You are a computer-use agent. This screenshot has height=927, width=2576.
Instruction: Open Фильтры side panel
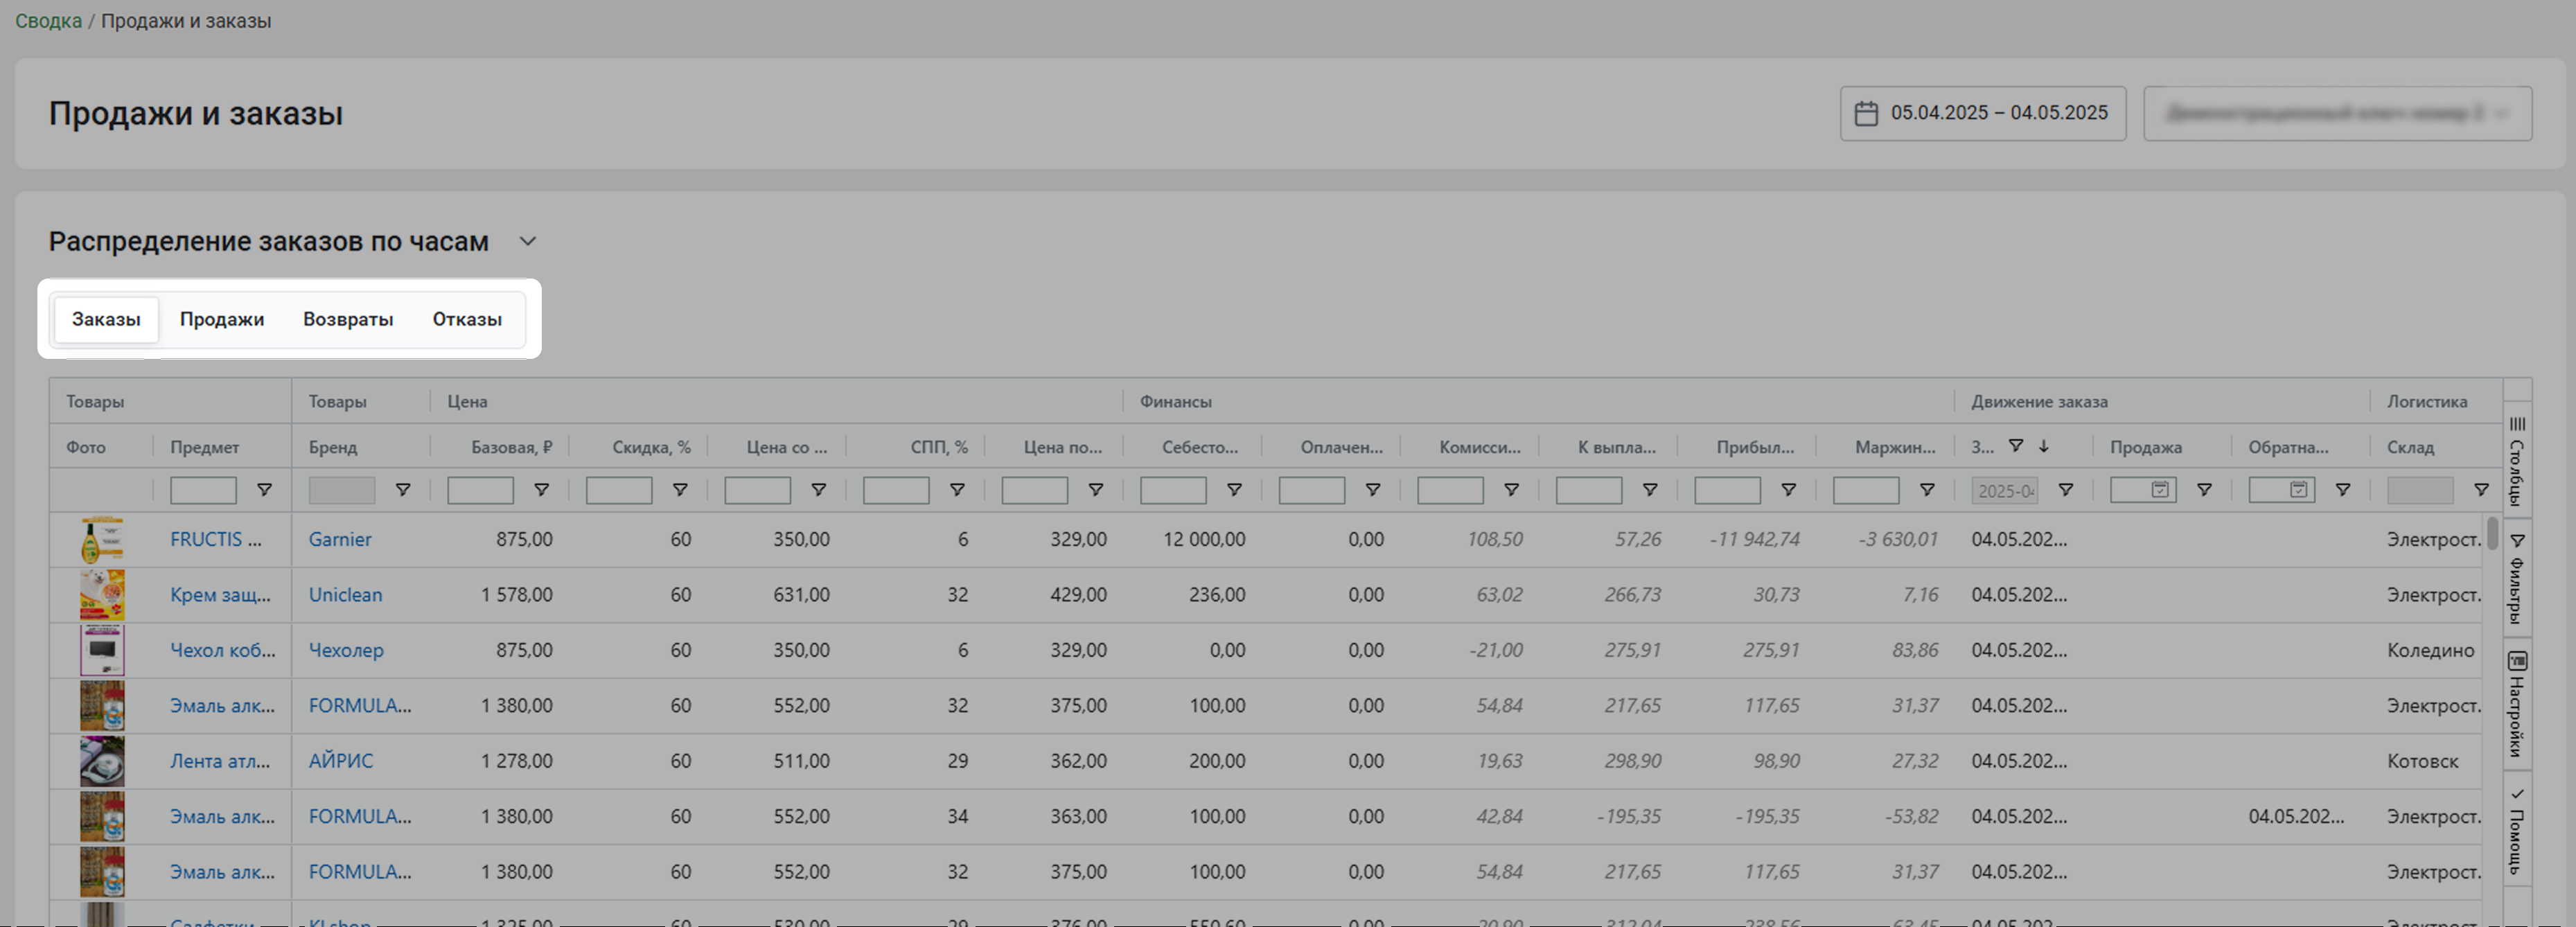(2517, 578)
